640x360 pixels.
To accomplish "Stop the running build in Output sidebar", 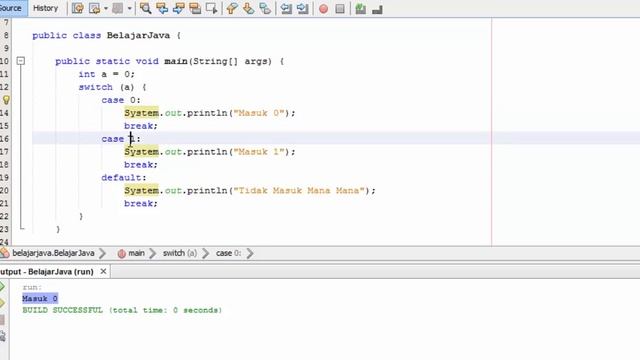I will click(x=2, y=320).
